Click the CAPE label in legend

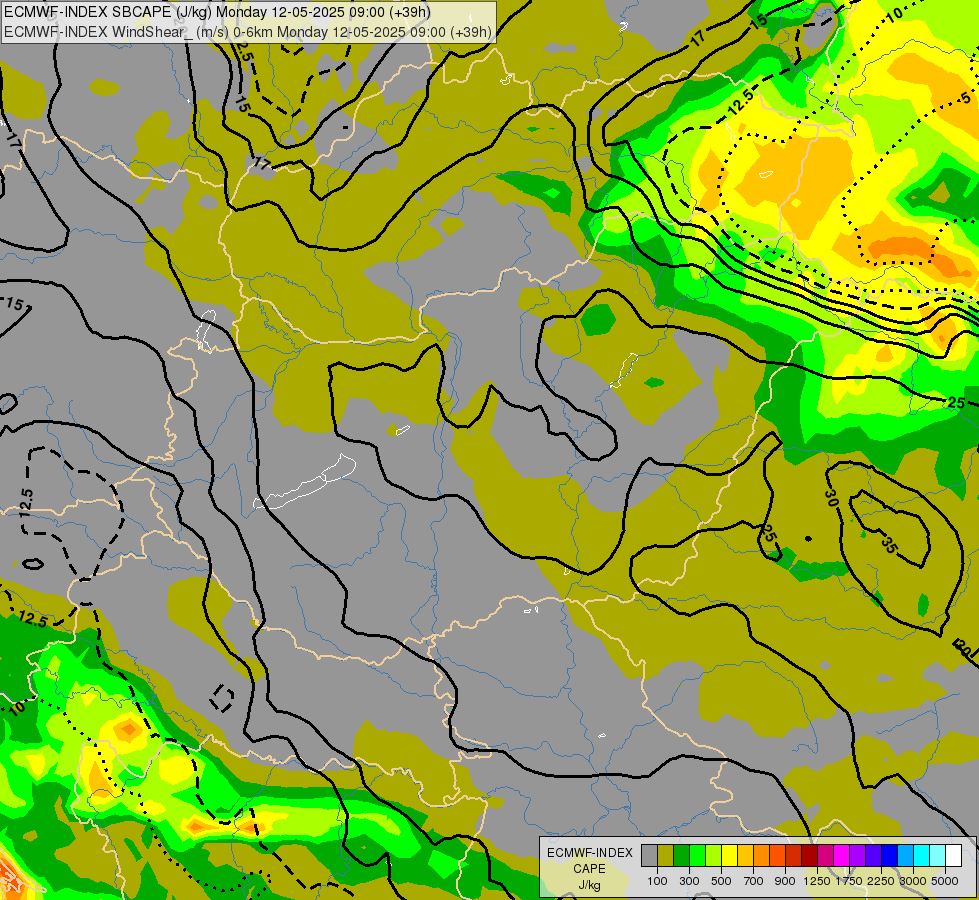[589, 869]
